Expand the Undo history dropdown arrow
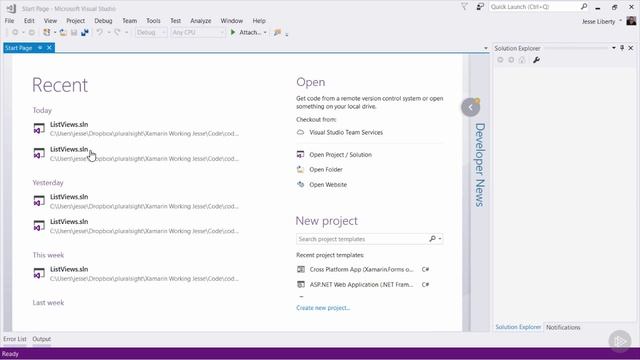 109,32
